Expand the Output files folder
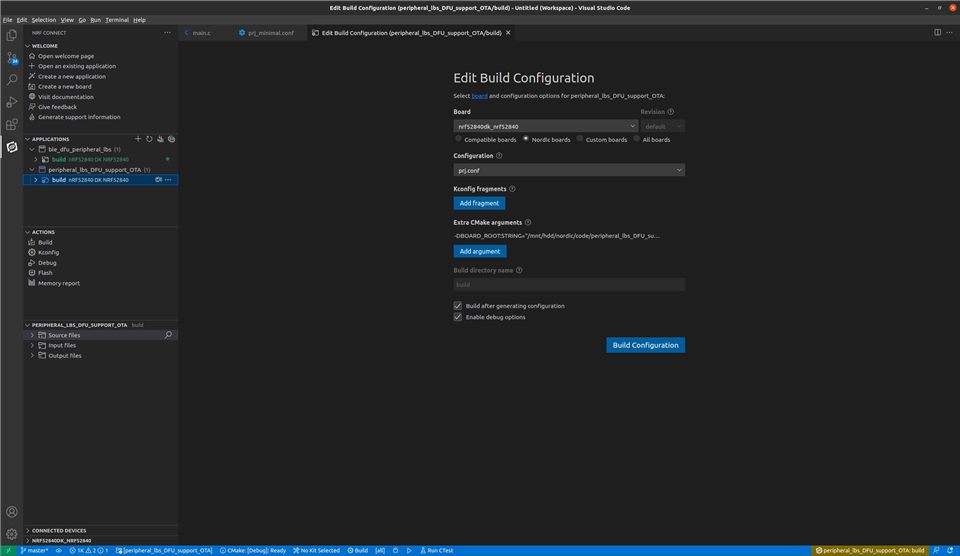Screen dimensions: 960x556 pos(32,356)
